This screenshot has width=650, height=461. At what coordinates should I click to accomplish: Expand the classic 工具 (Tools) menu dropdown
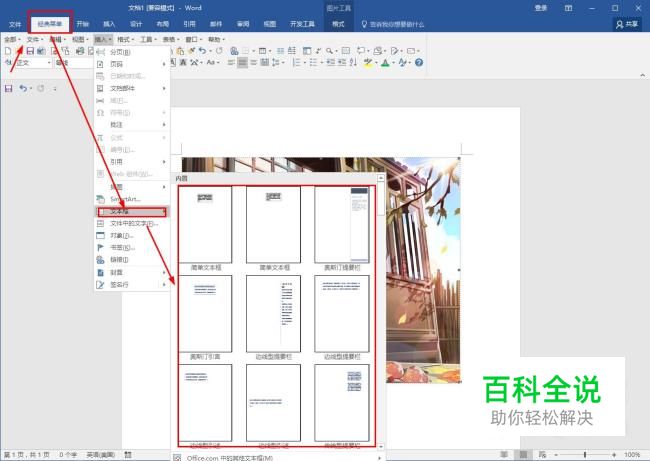click(148, 39)
